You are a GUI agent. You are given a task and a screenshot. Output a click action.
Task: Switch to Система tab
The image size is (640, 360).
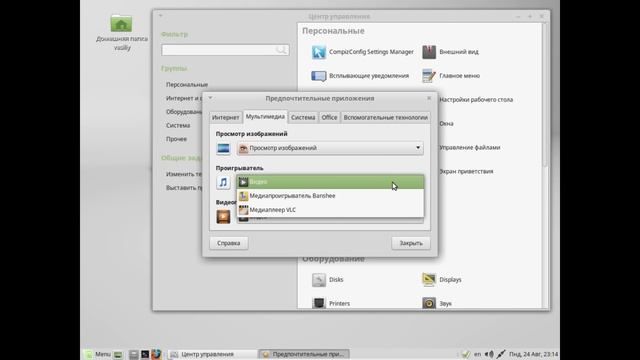click(x=303, y=118)
